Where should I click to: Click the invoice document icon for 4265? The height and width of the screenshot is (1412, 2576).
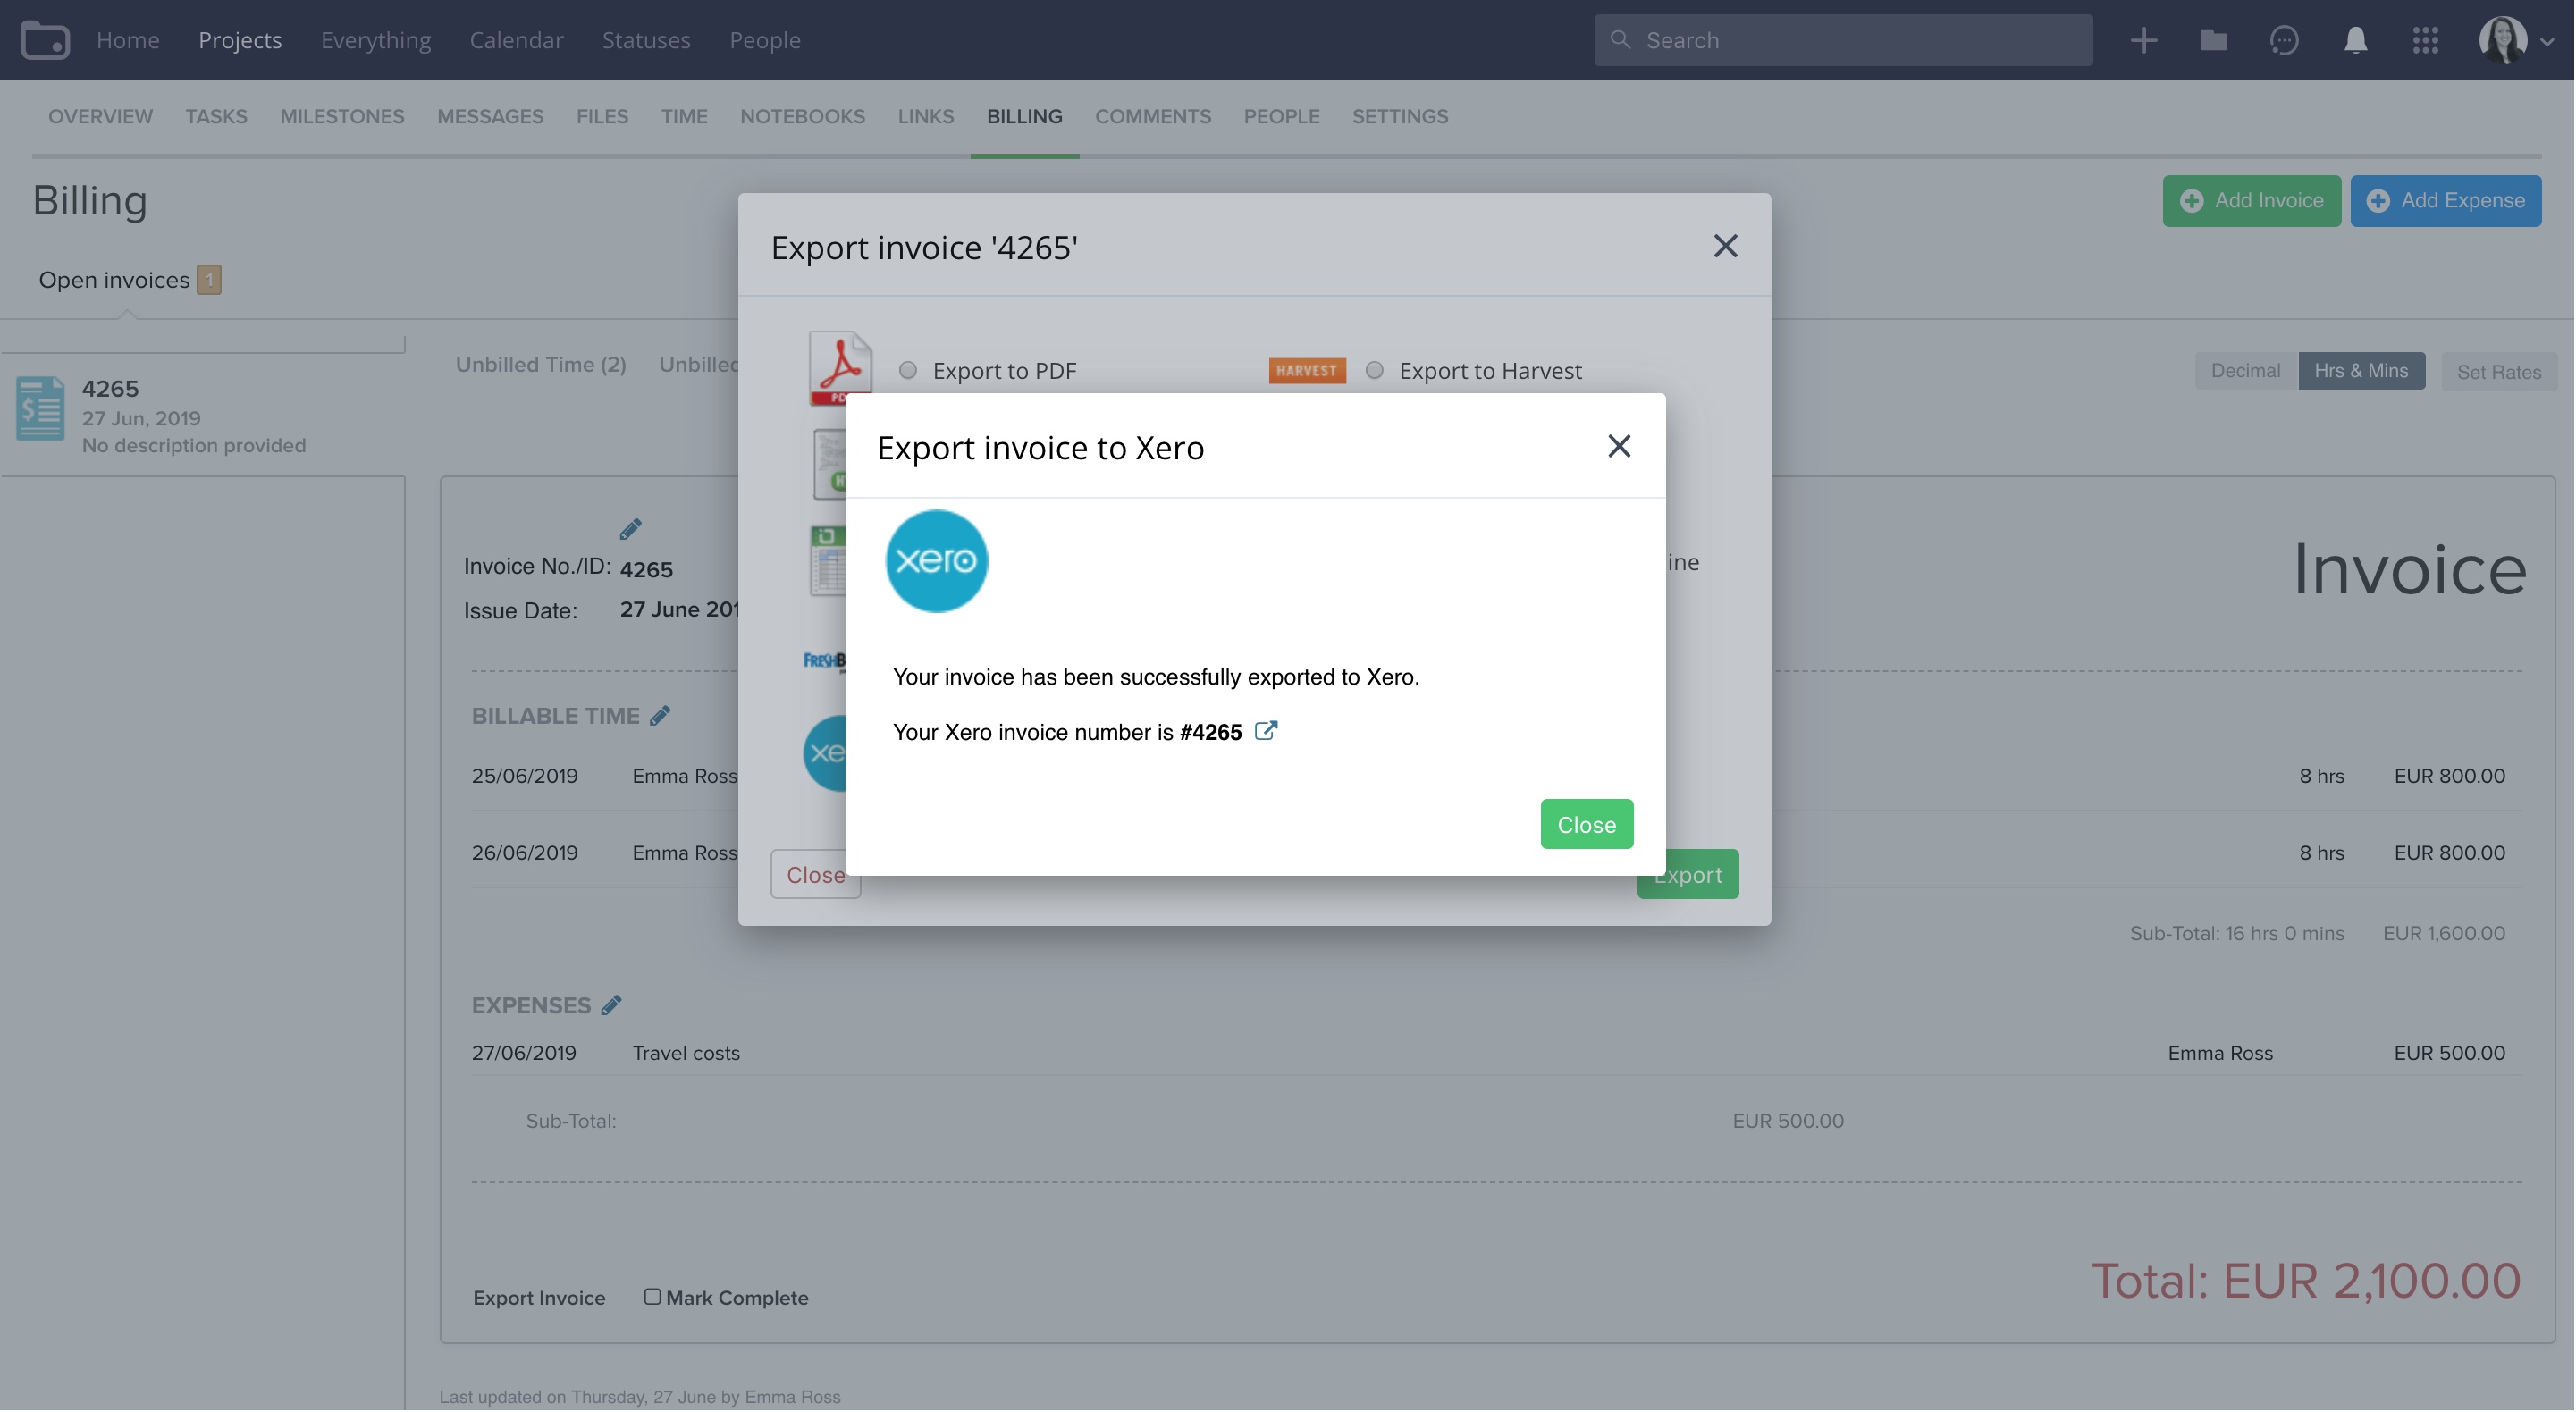[x=40, y=408]
